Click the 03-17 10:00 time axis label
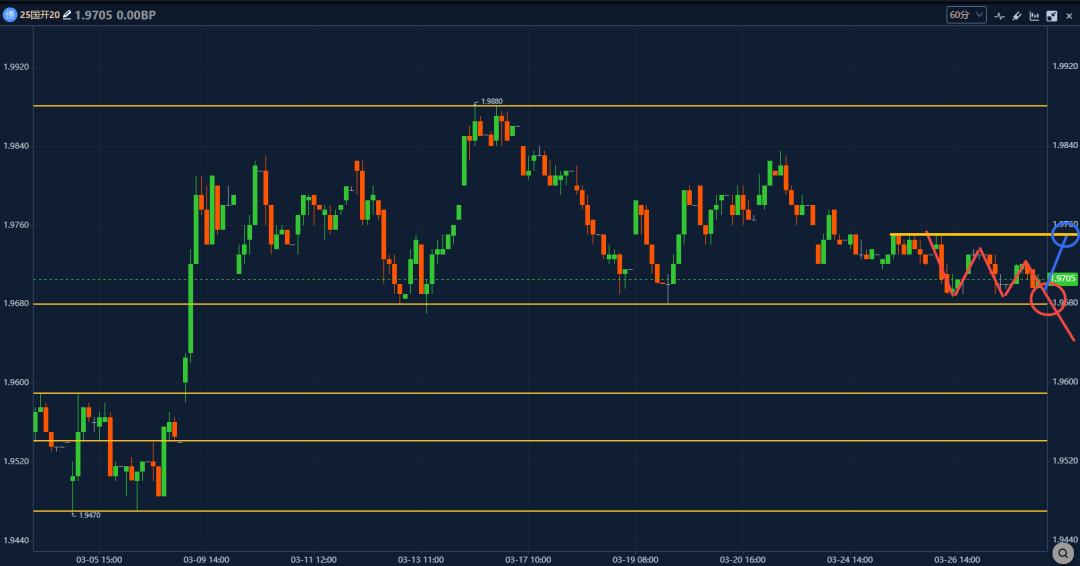Image resolution: width=1080 pixels, height=566 pixels. tap(527, 559)
